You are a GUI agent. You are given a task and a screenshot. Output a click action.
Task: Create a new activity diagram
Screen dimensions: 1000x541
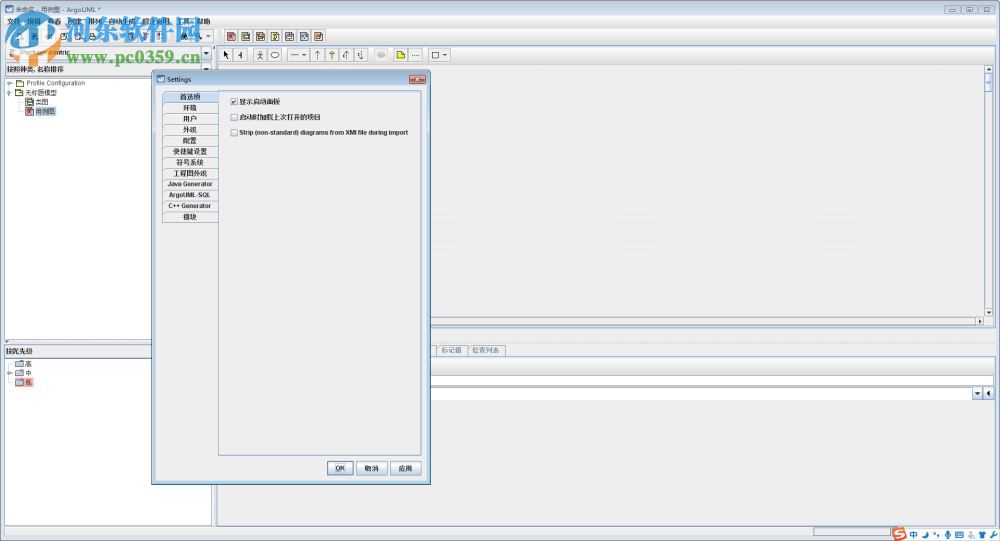(305, 36)
